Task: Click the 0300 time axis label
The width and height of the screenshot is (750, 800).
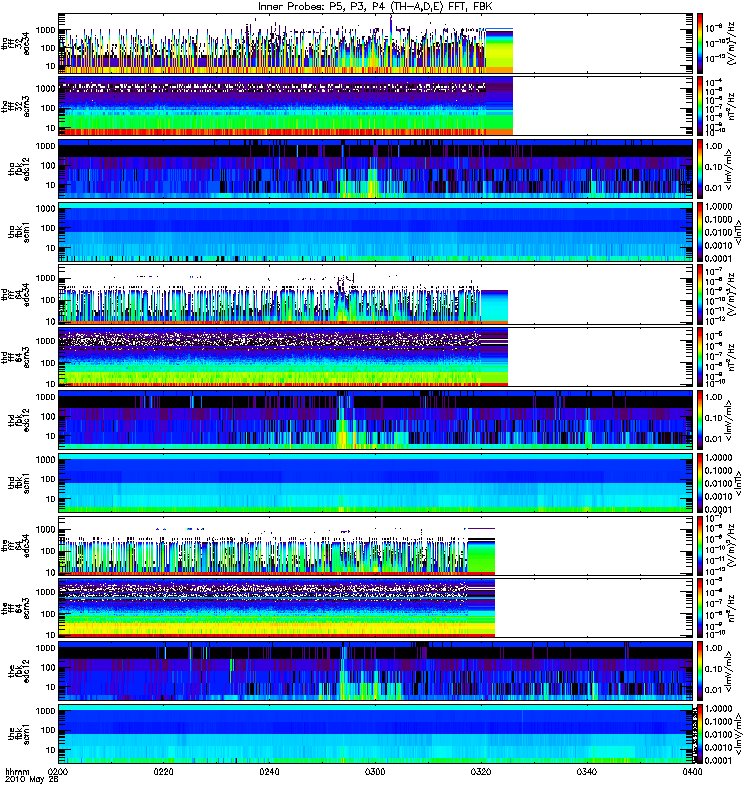Action: pos(375,771)
